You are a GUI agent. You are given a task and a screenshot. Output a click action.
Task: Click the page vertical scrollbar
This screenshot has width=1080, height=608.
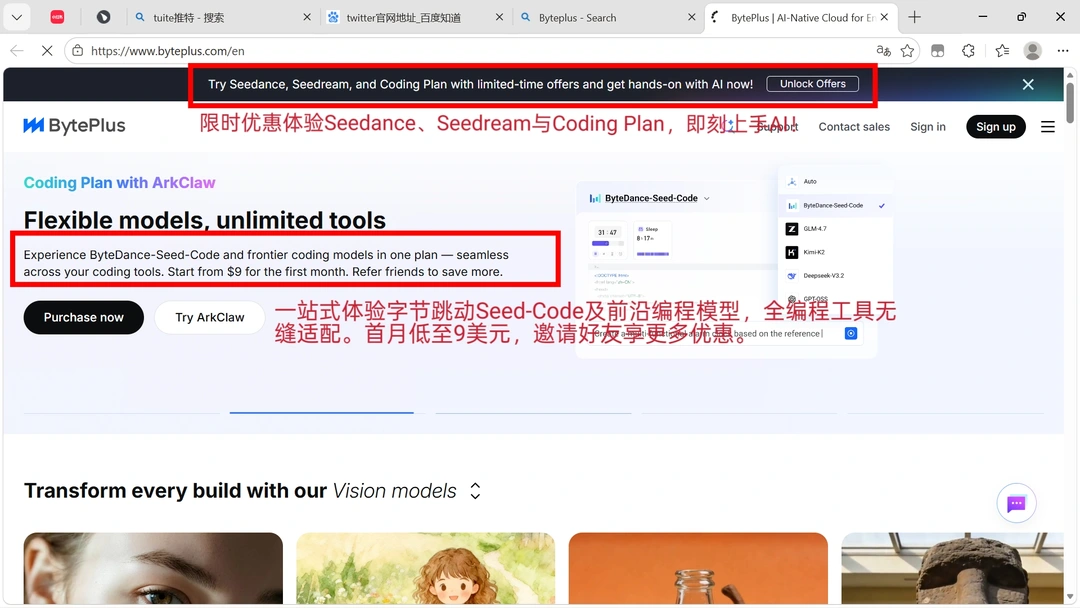coord(1070,103)
